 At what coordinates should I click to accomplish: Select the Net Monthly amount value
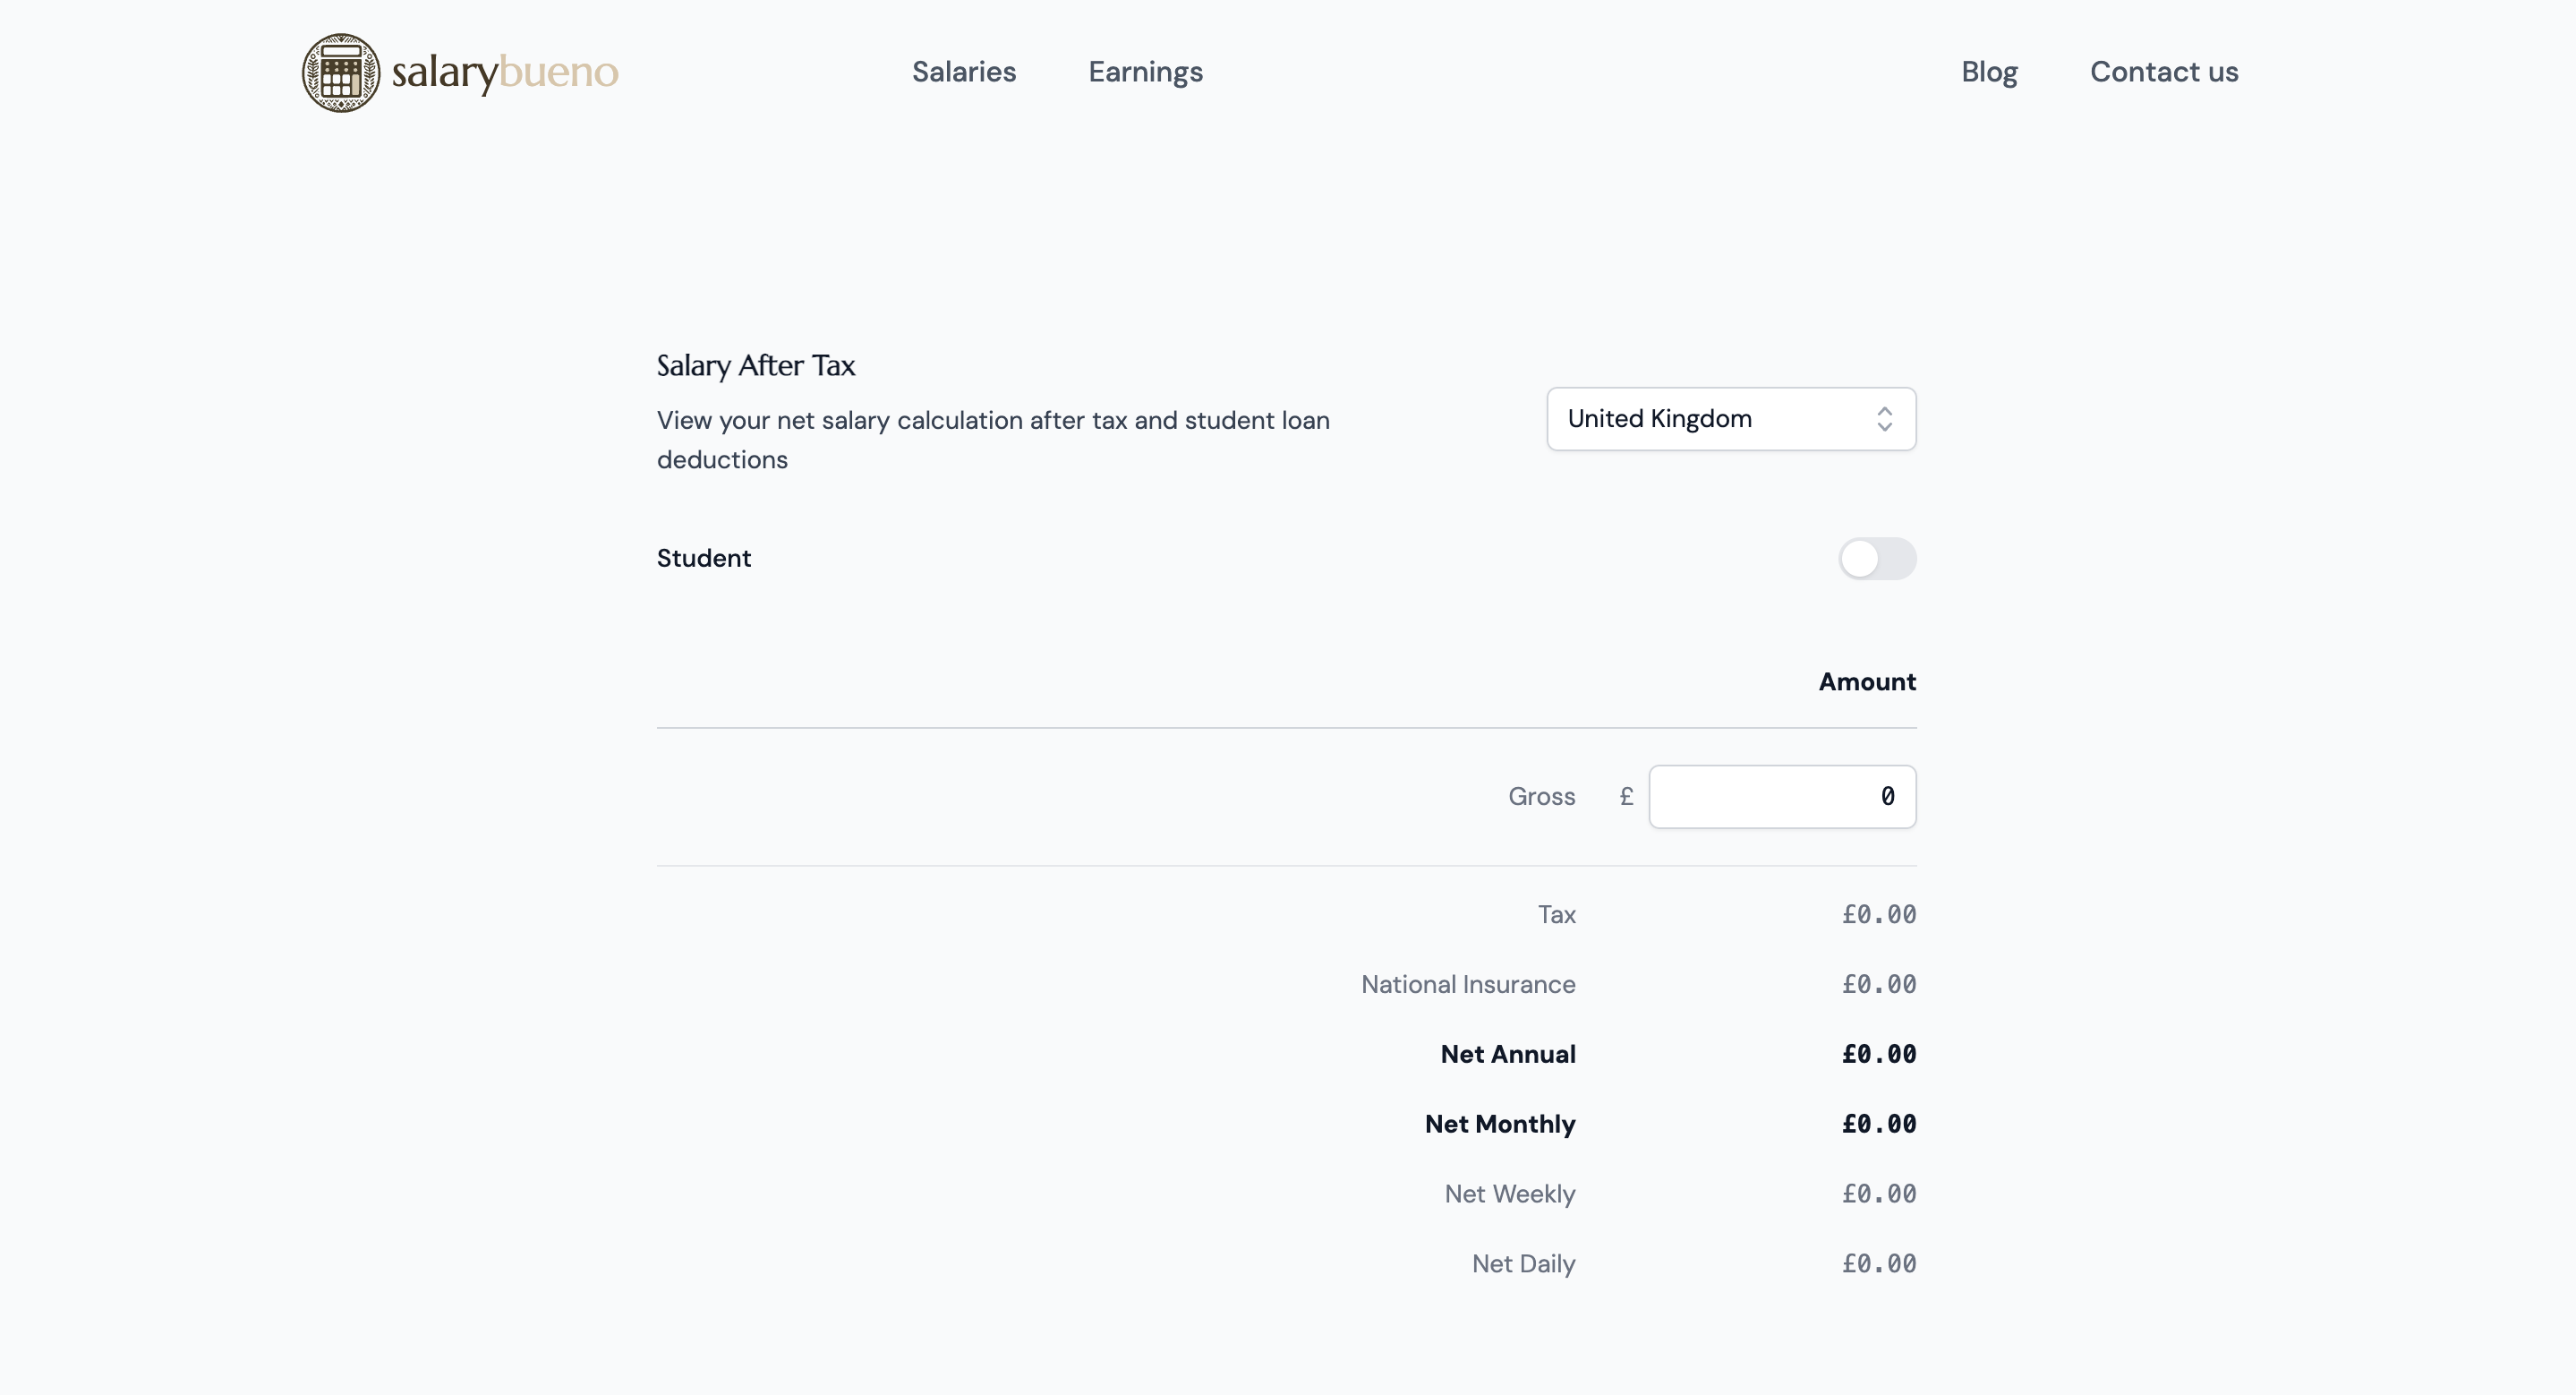[1878, 1124]
